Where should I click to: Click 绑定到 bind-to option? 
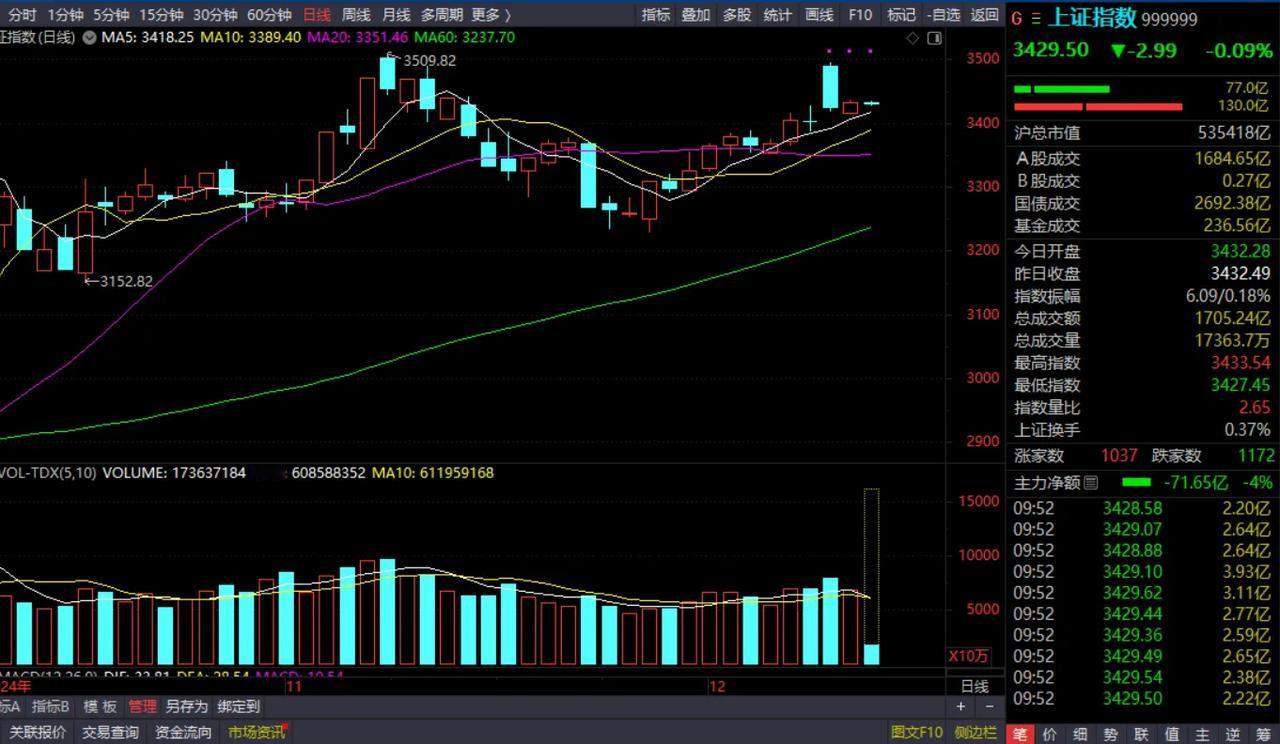238,707
